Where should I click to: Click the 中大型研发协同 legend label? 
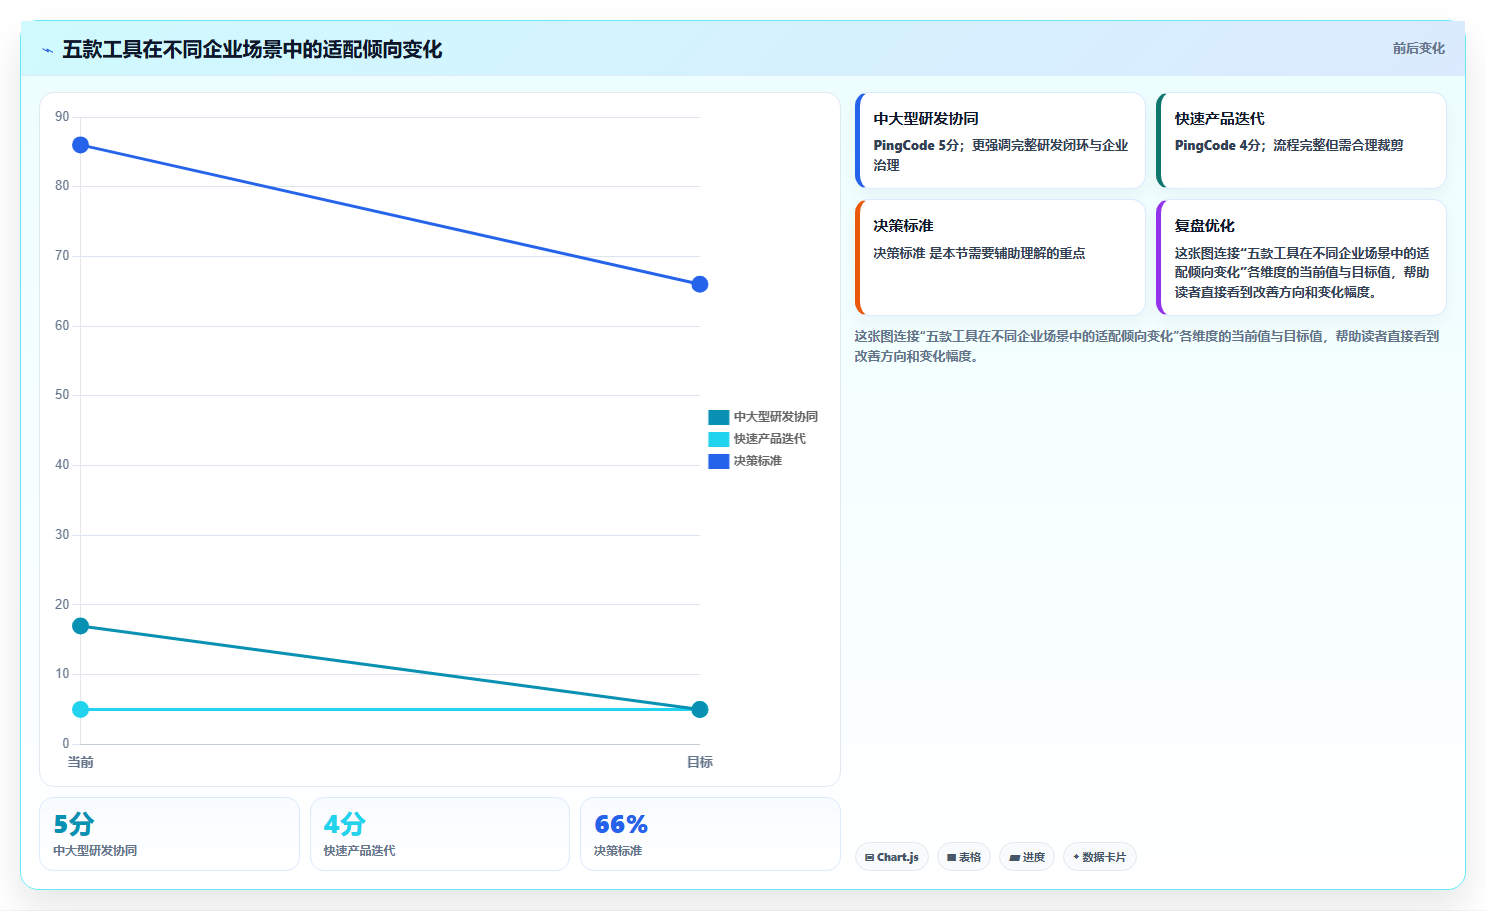tap(776, 417)
